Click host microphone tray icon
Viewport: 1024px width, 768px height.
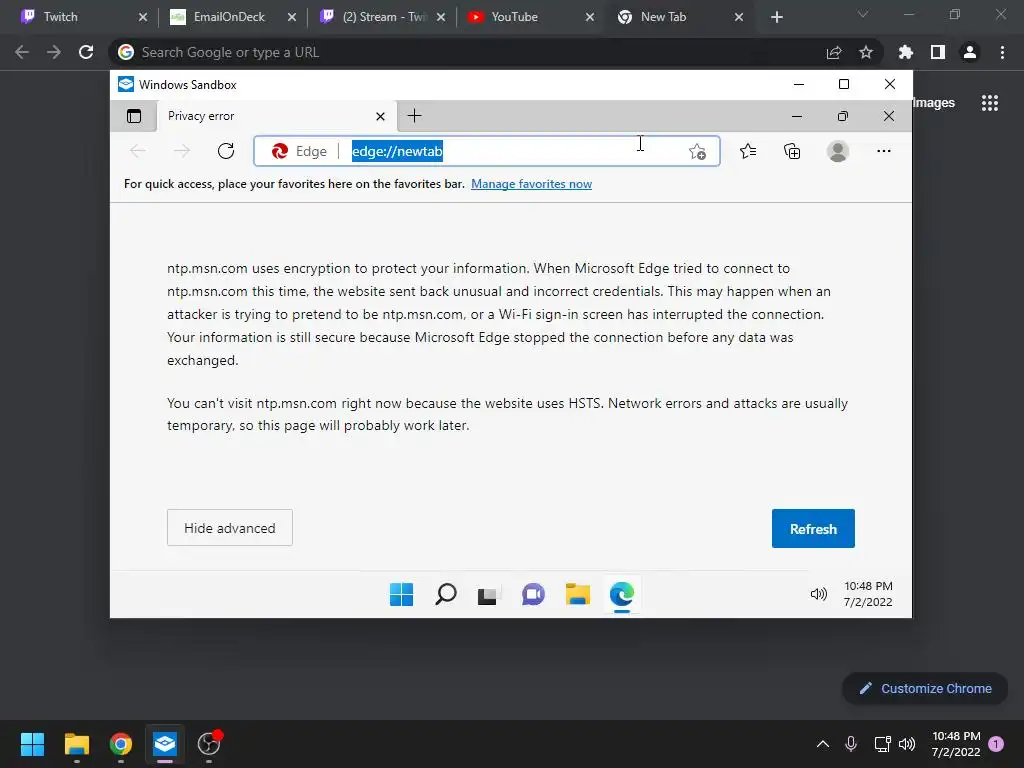tap(851, 744)
